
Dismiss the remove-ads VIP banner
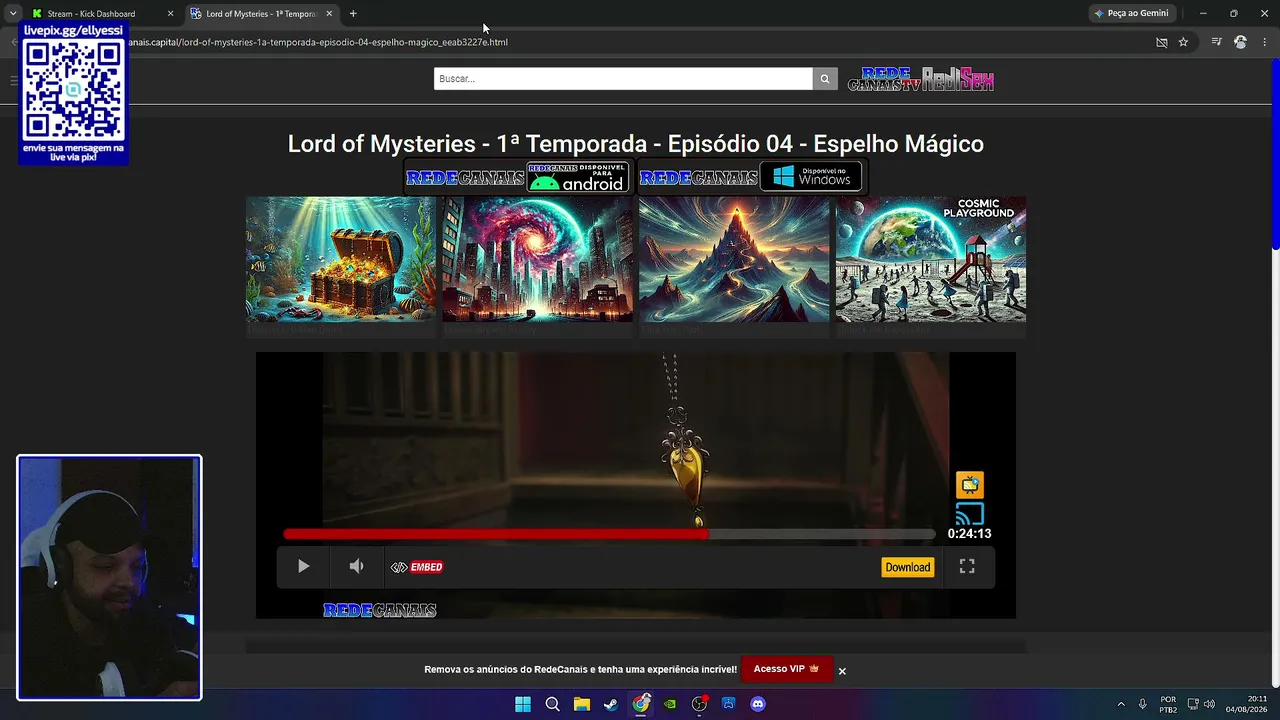click(842, 671)
